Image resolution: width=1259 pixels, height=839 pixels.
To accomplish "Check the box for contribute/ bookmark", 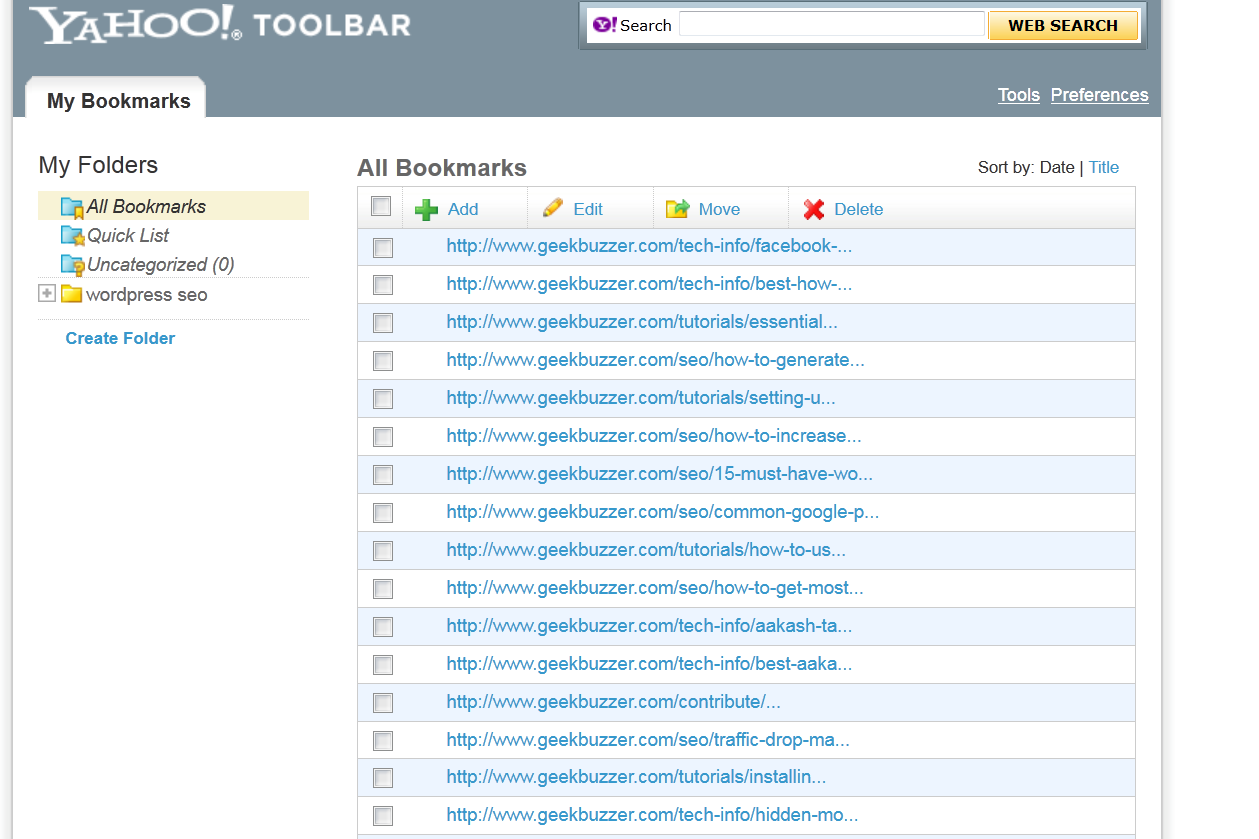I will coord(383,703).
